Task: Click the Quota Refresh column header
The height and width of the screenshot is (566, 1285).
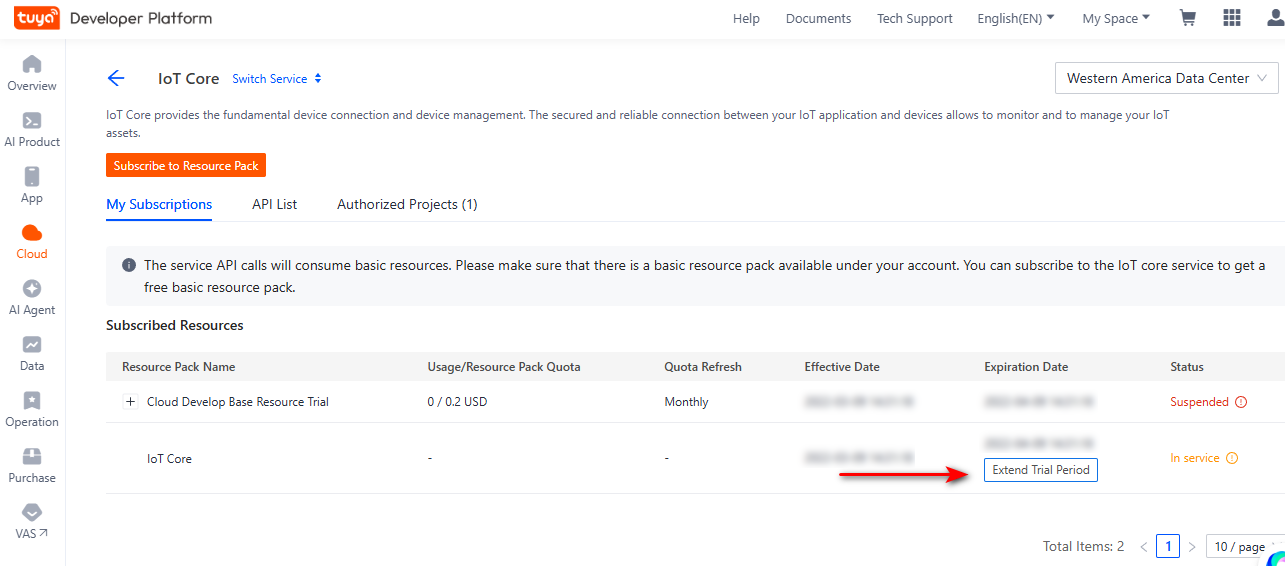Action: tap(703, 367)
